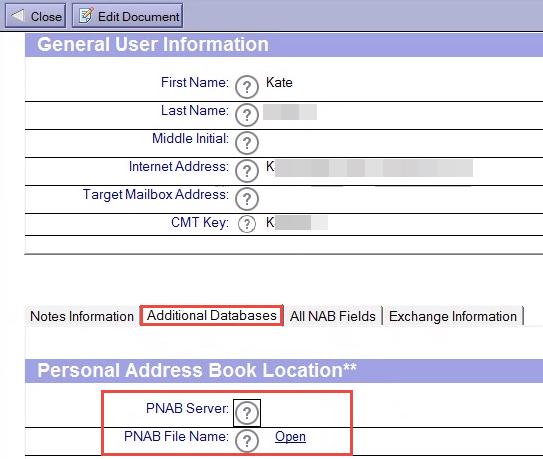Click the Middle Initial label
Screen dimensions: 543x459
click(190, 139)
